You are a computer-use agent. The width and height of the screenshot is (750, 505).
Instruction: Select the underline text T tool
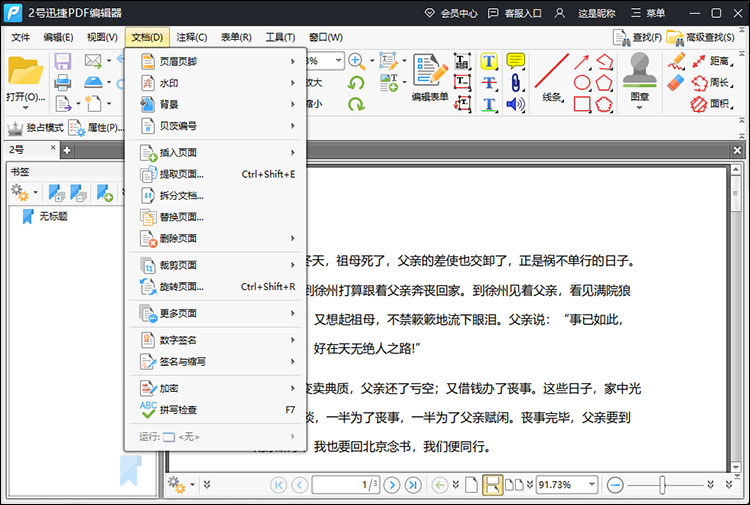click(x=488, y=104)
